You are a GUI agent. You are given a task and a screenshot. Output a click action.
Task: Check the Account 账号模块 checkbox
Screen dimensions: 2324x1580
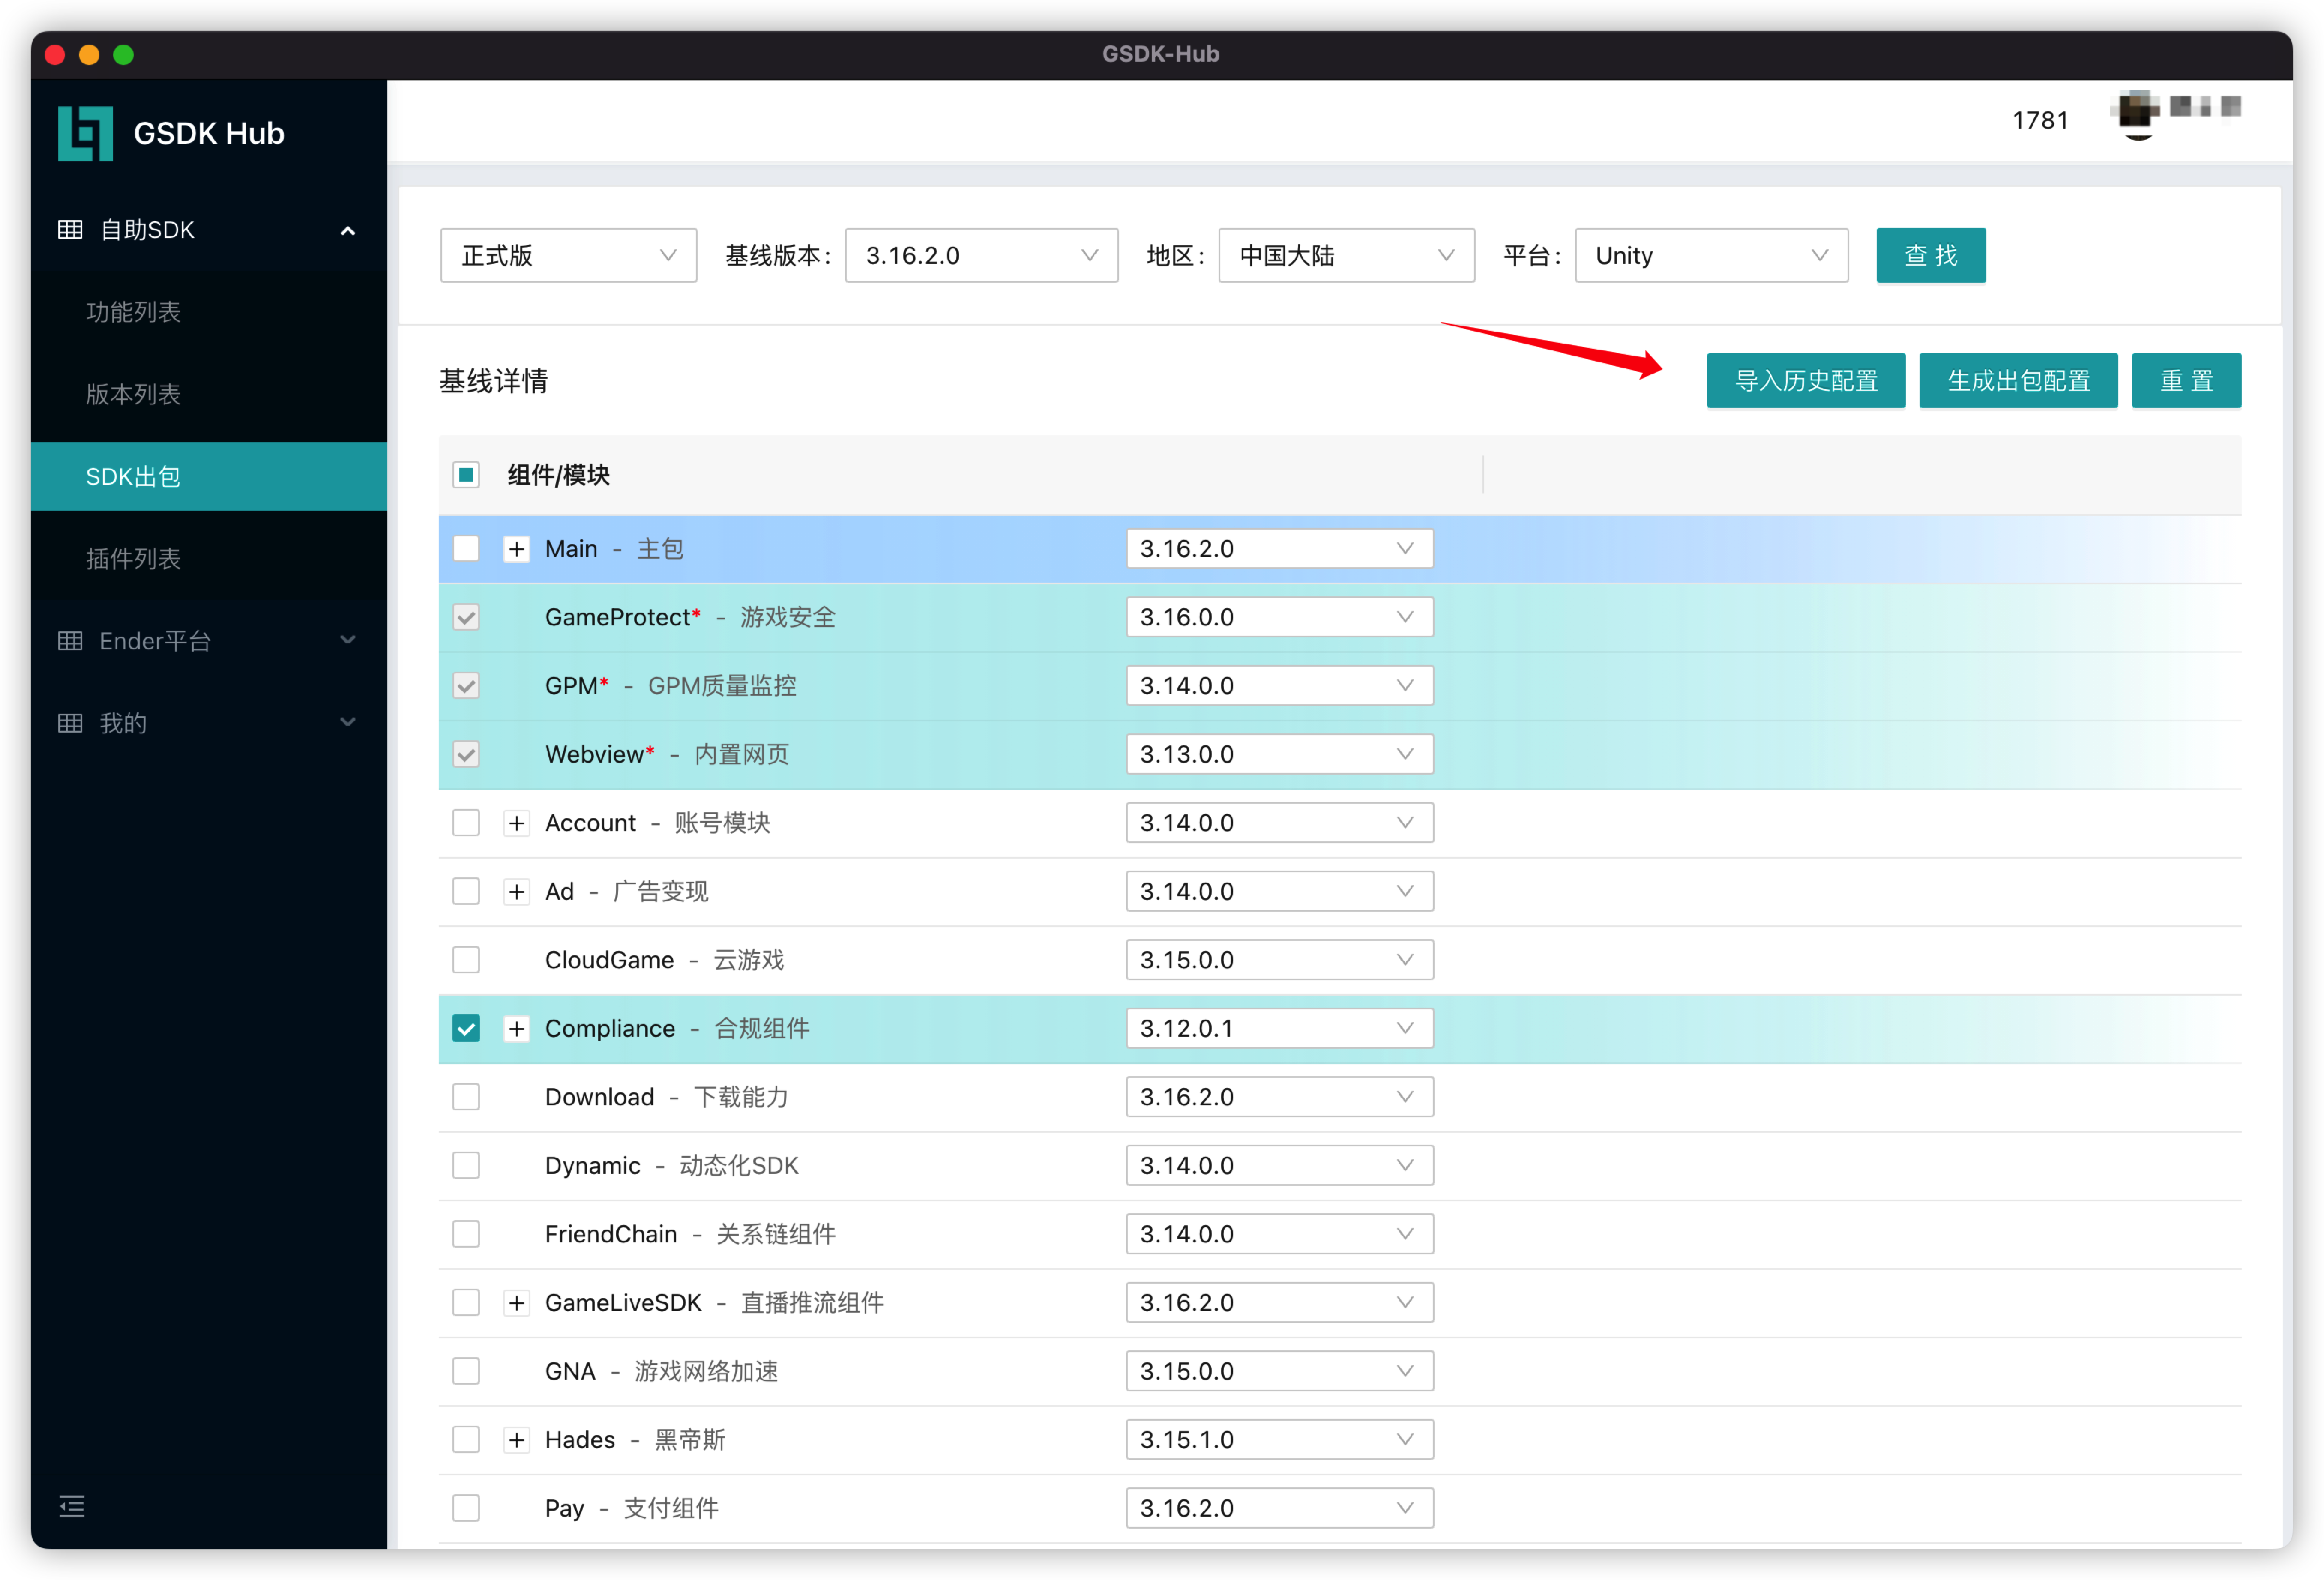(x=466, y=822)
